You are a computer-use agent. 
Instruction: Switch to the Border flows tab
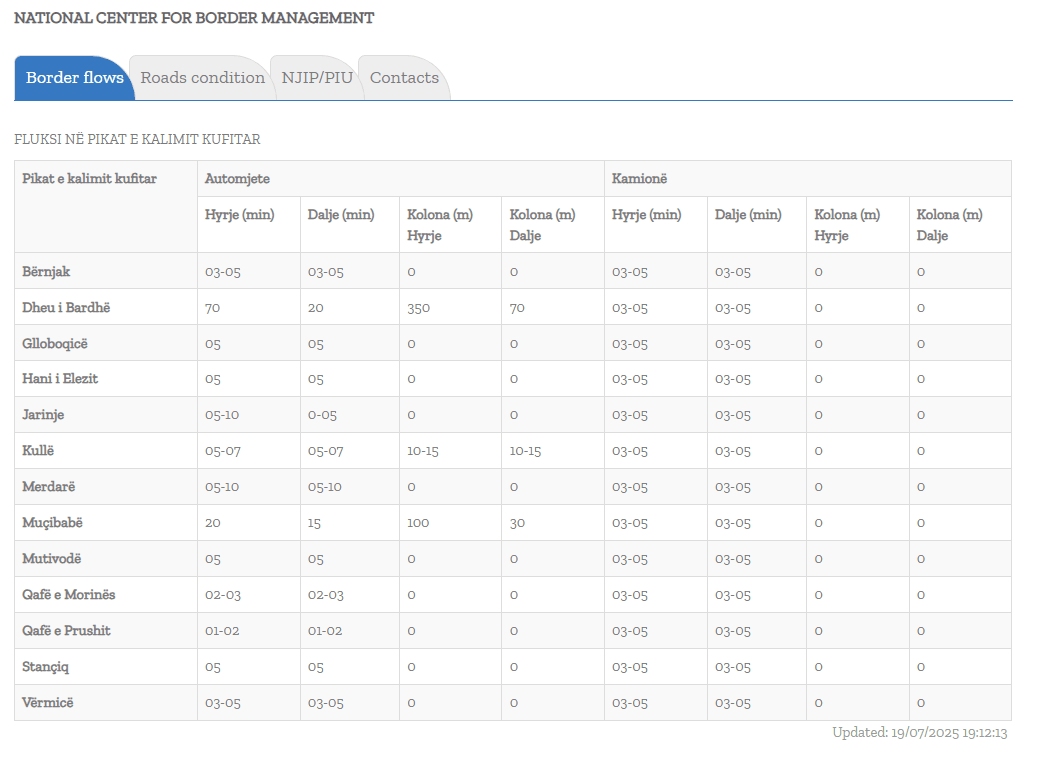74,78
